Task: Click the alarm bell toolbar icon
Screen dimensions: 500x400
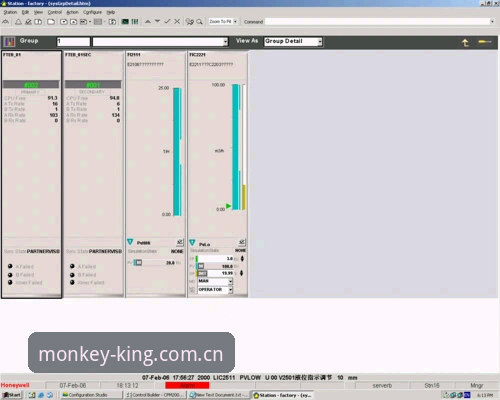Action: point(18,22)
